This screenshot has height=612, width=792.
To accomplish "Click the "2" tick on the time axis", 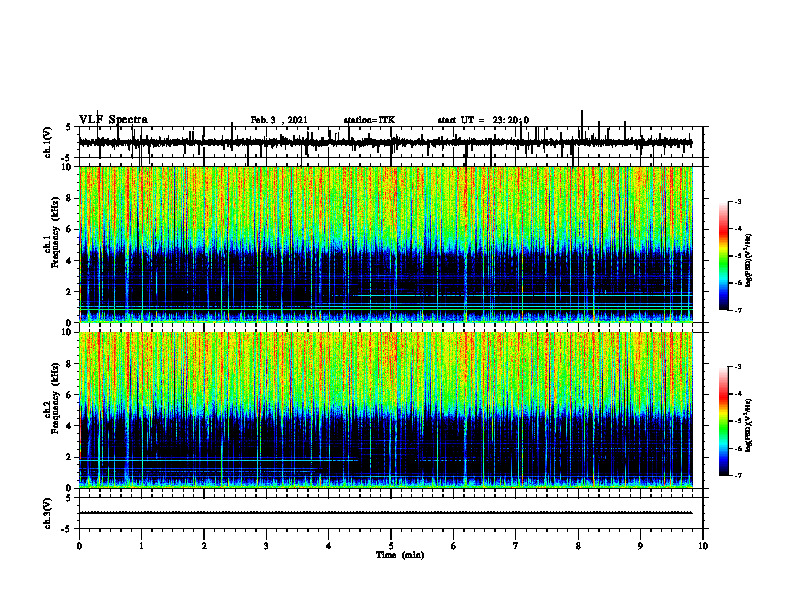I will 204,546.
